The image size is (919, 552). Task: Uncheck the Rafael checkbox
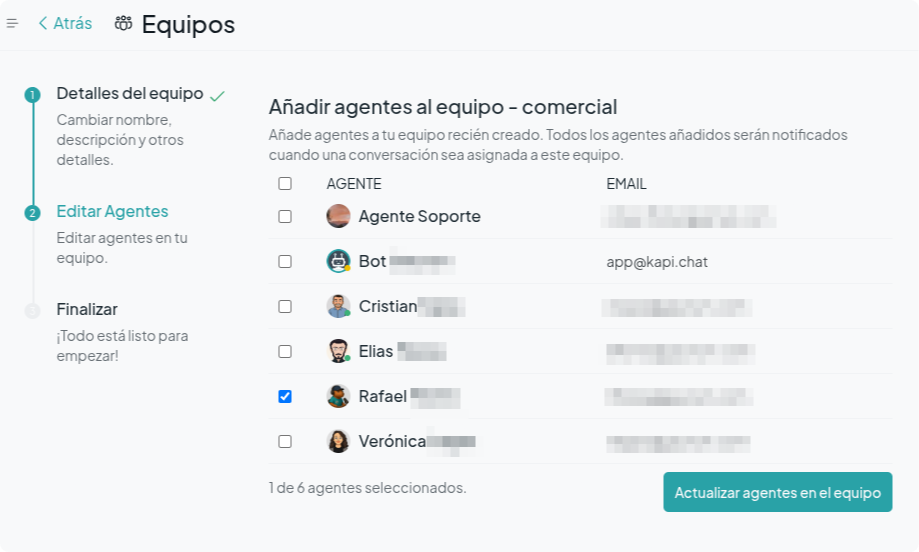[x=285, y=397]
